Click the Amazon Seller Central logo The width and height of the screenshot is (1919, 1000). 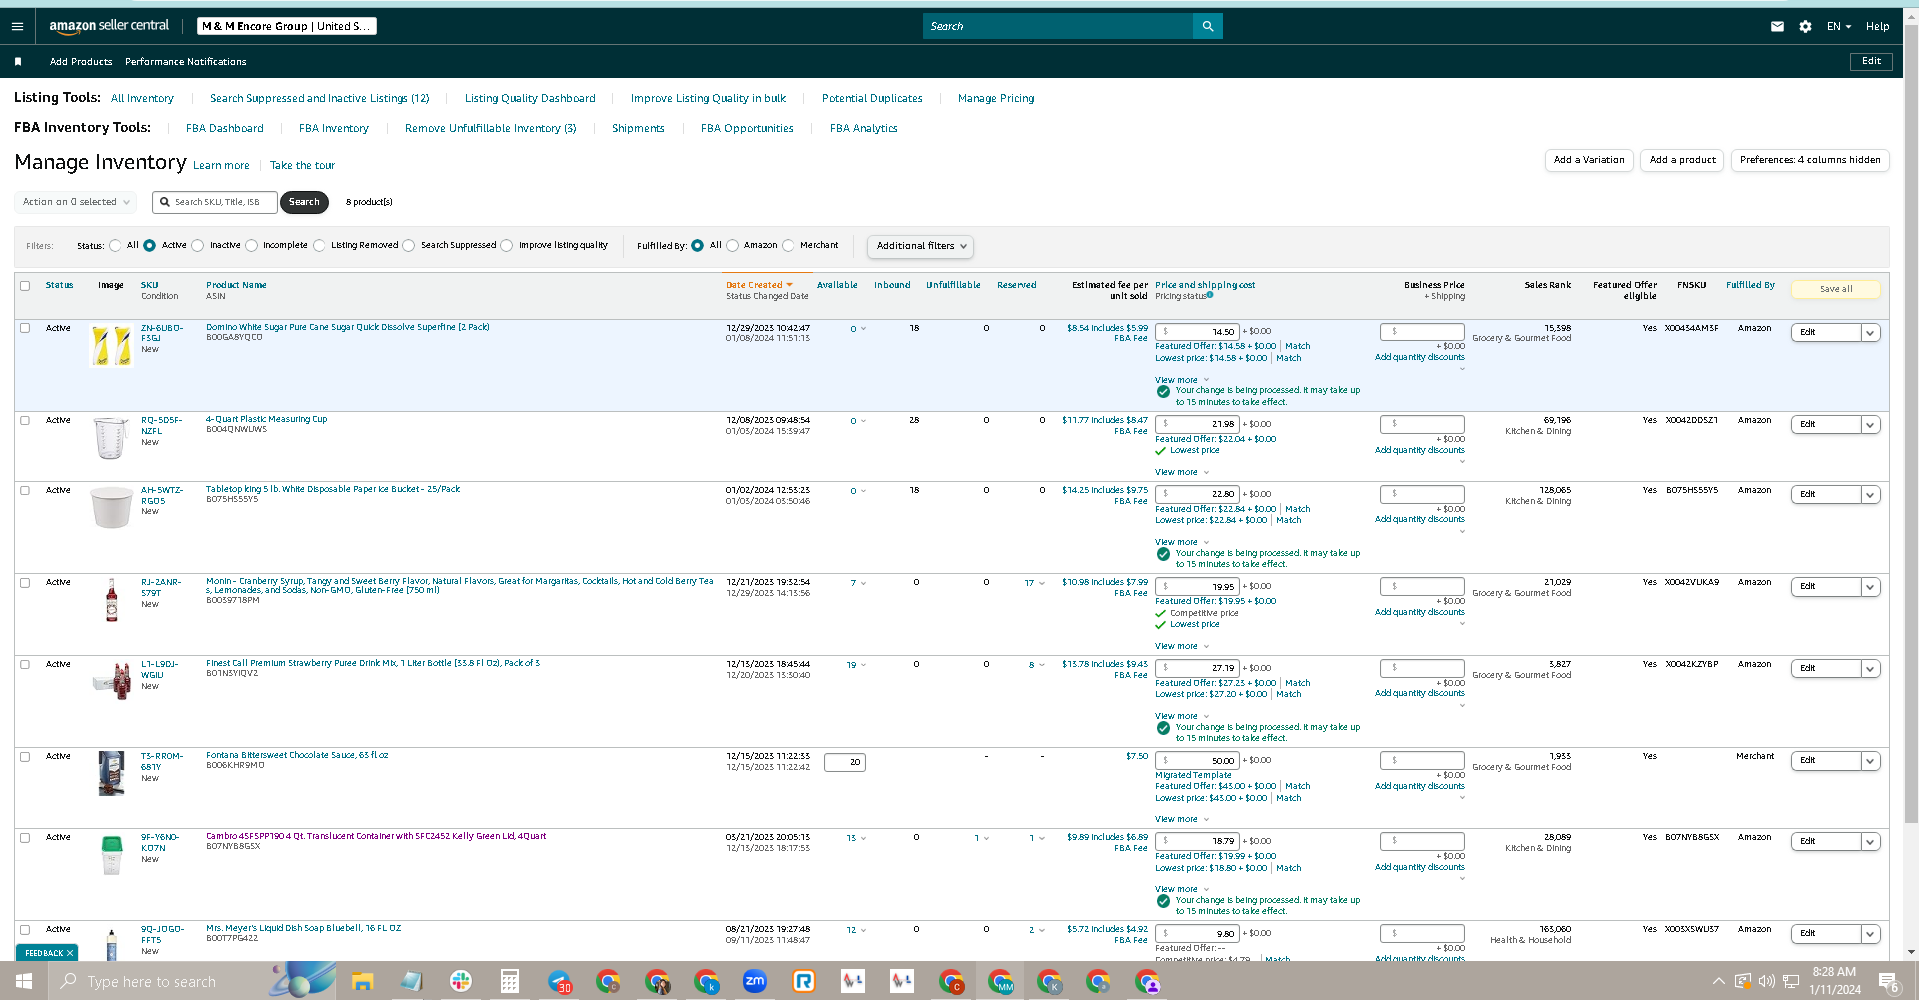click(109, 26)
